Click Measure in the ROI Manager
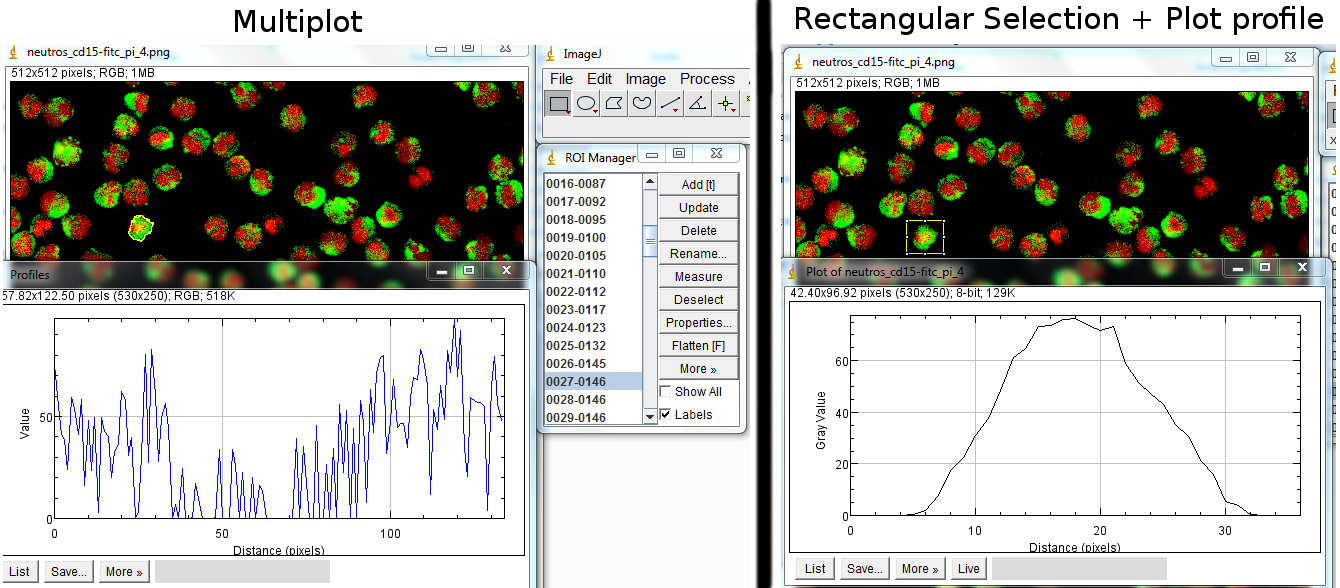 point(698,276)
